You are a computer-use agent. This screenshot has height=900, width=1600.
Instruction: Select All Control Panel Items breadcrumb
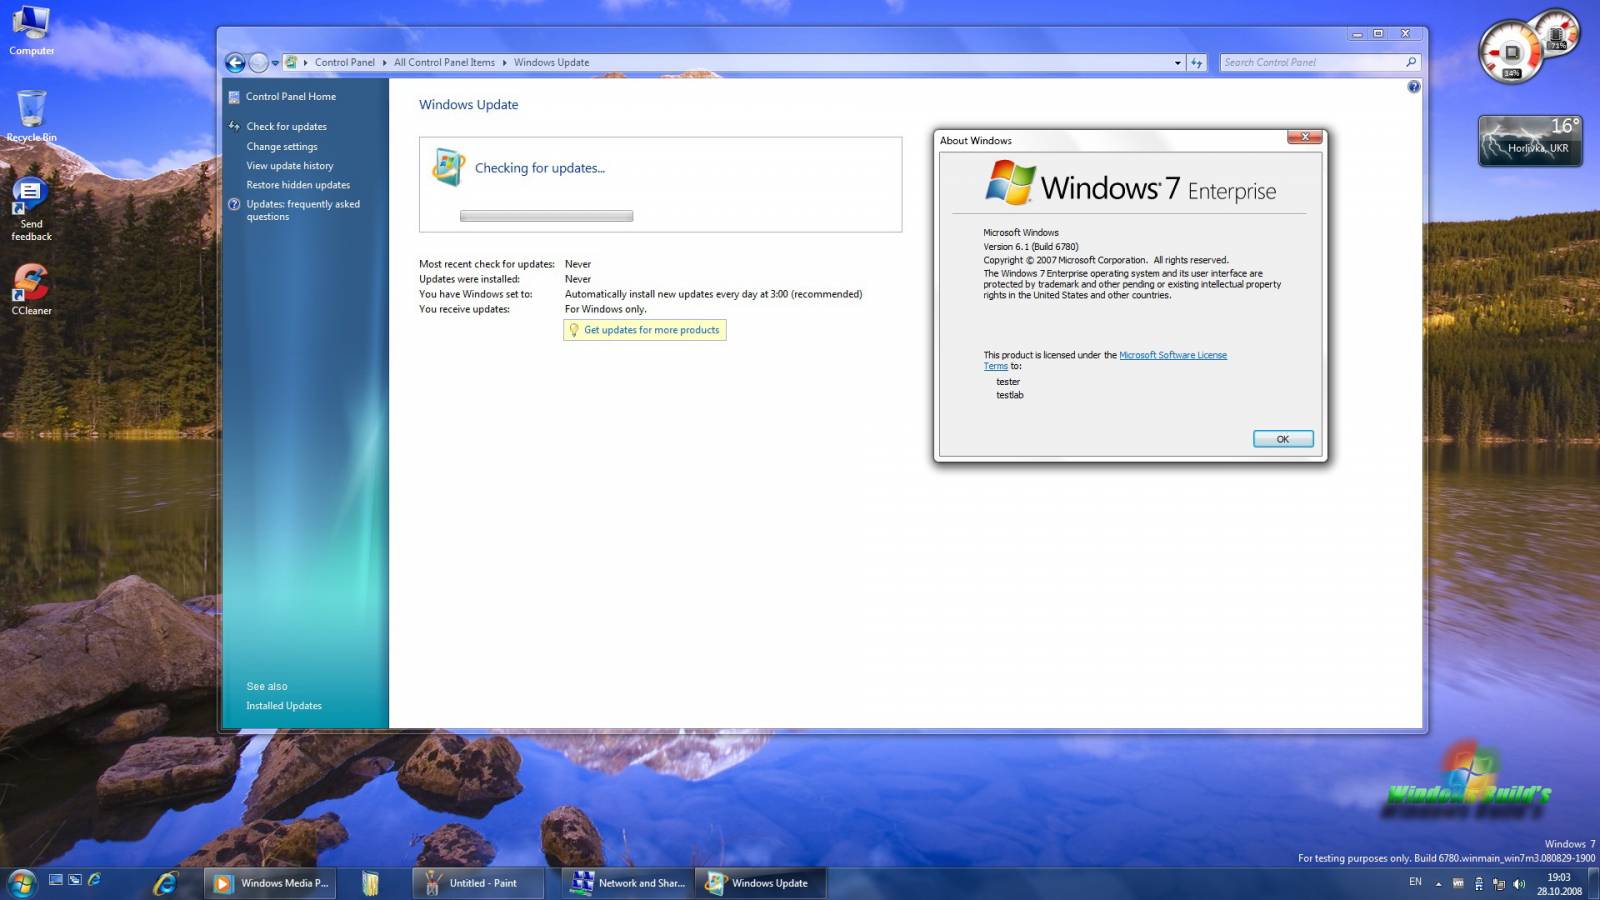click(444, 62)
